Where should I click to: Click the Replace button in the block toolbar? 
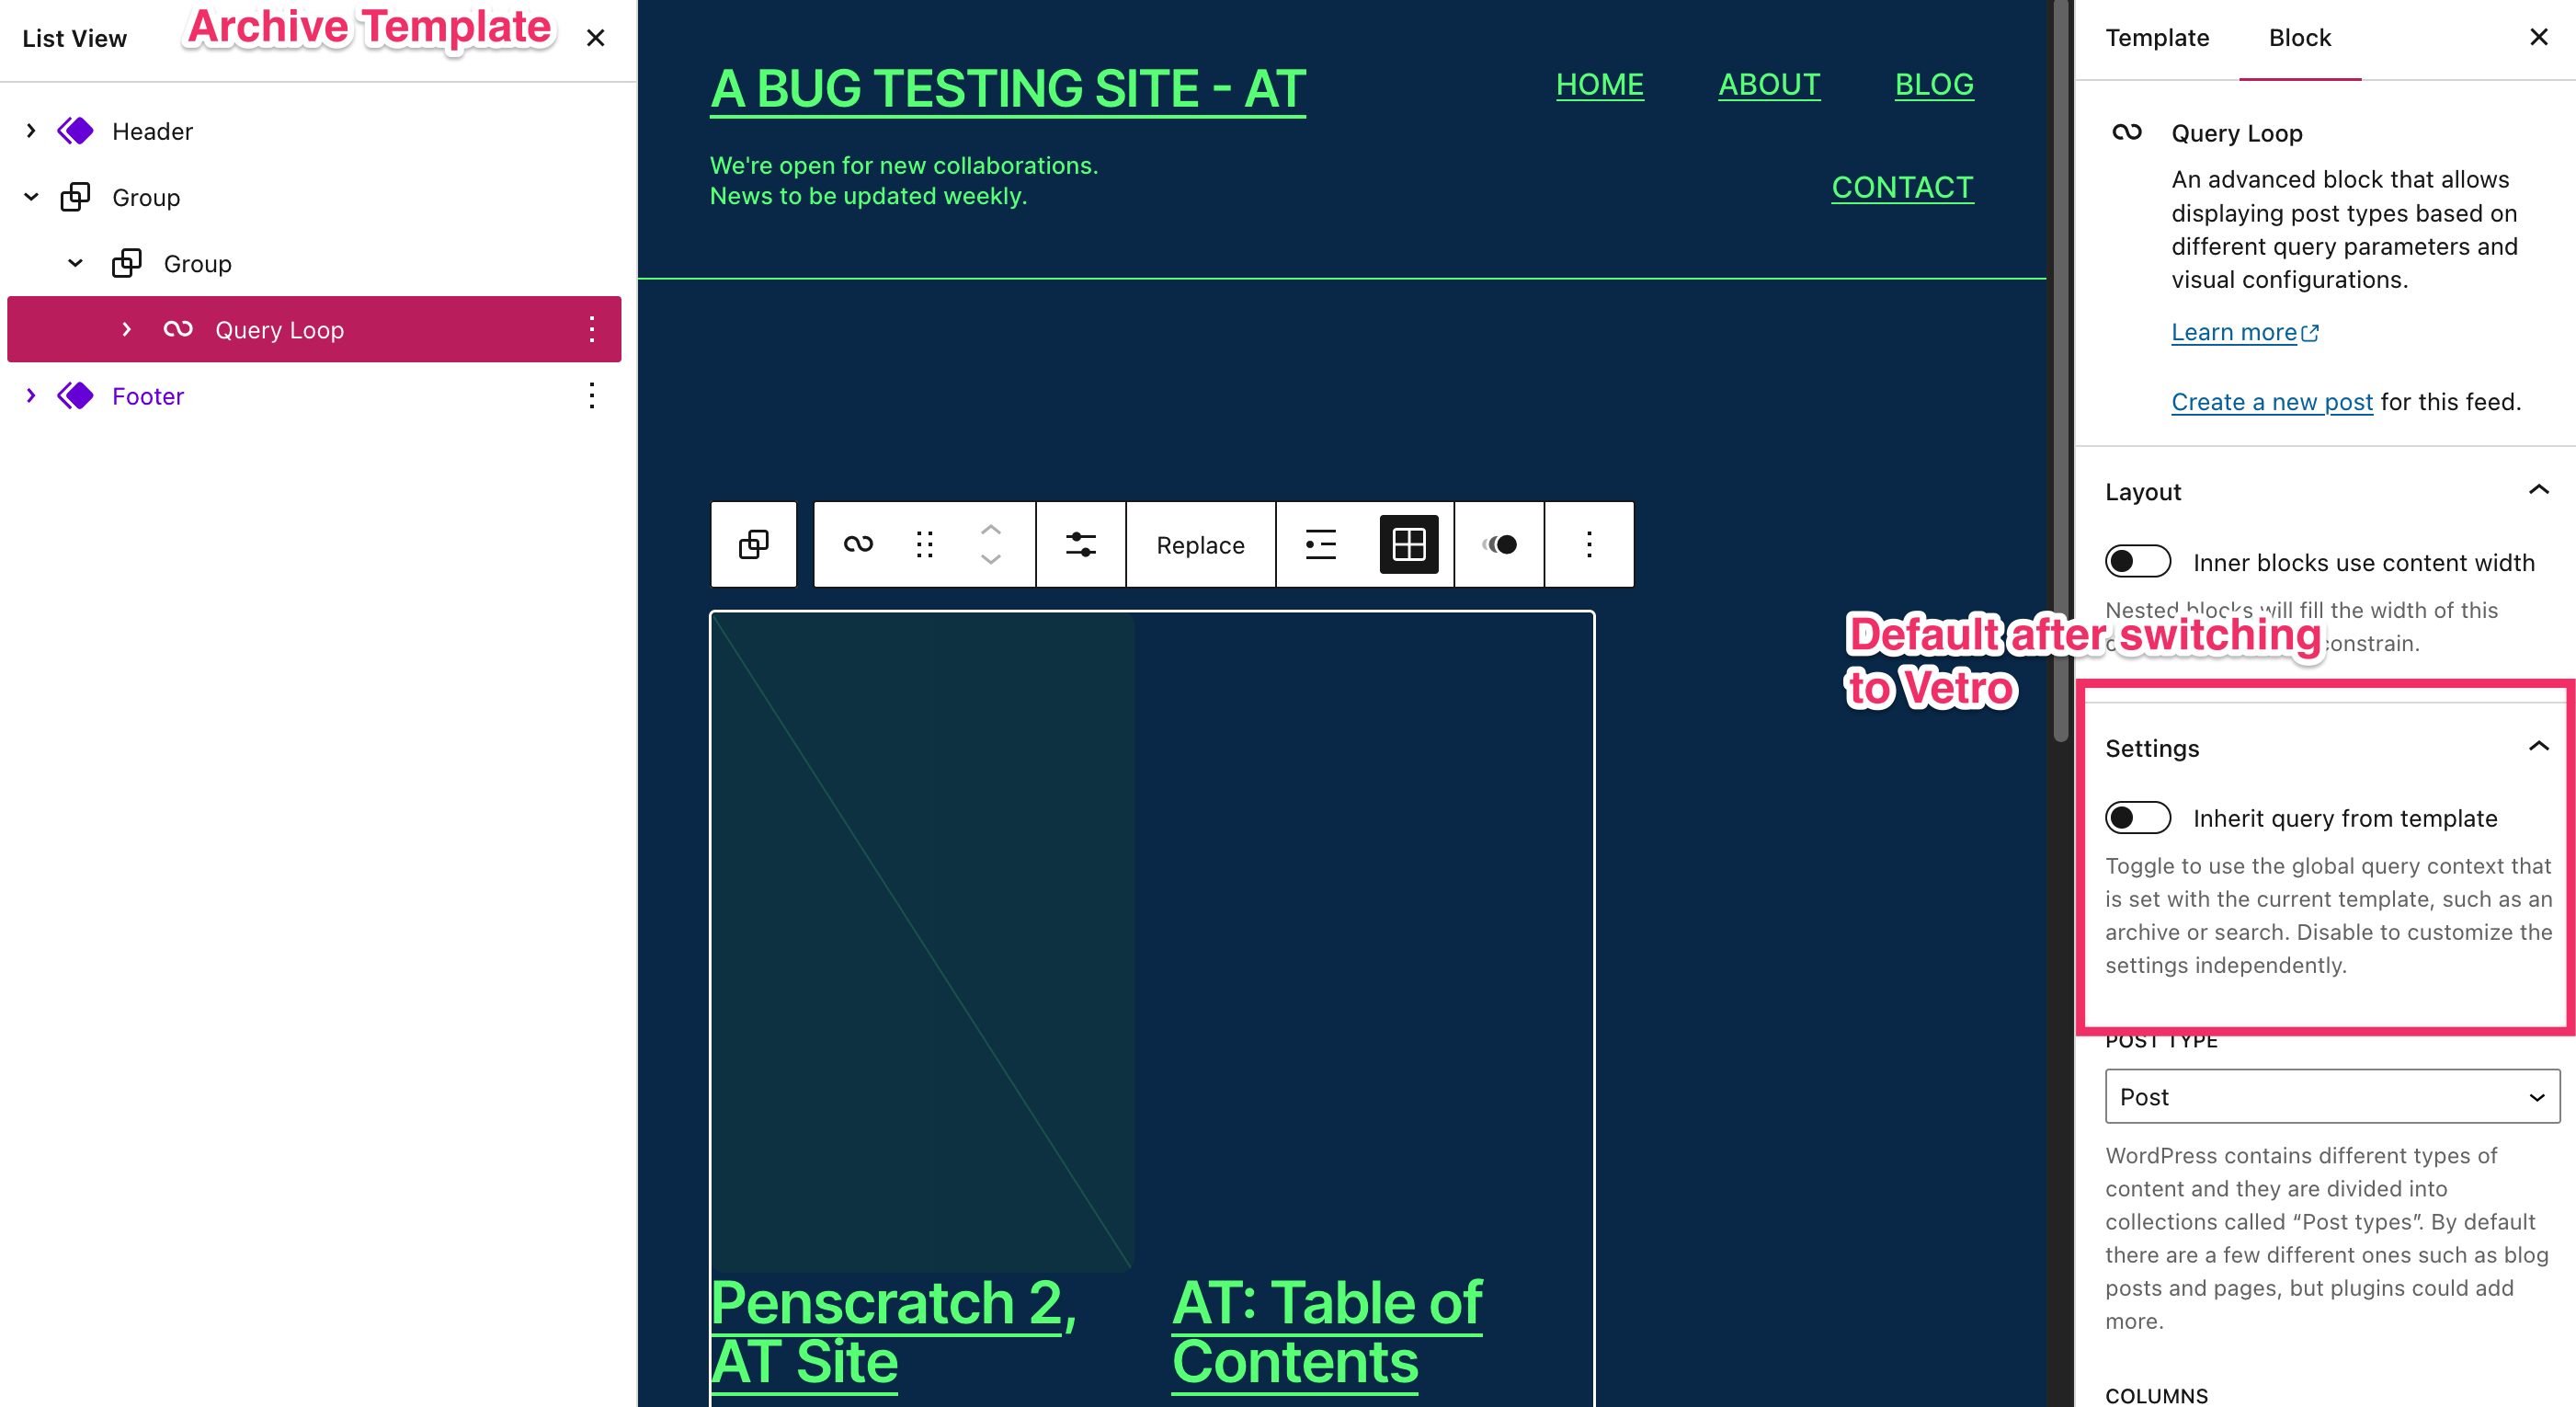pos(1199,544)
